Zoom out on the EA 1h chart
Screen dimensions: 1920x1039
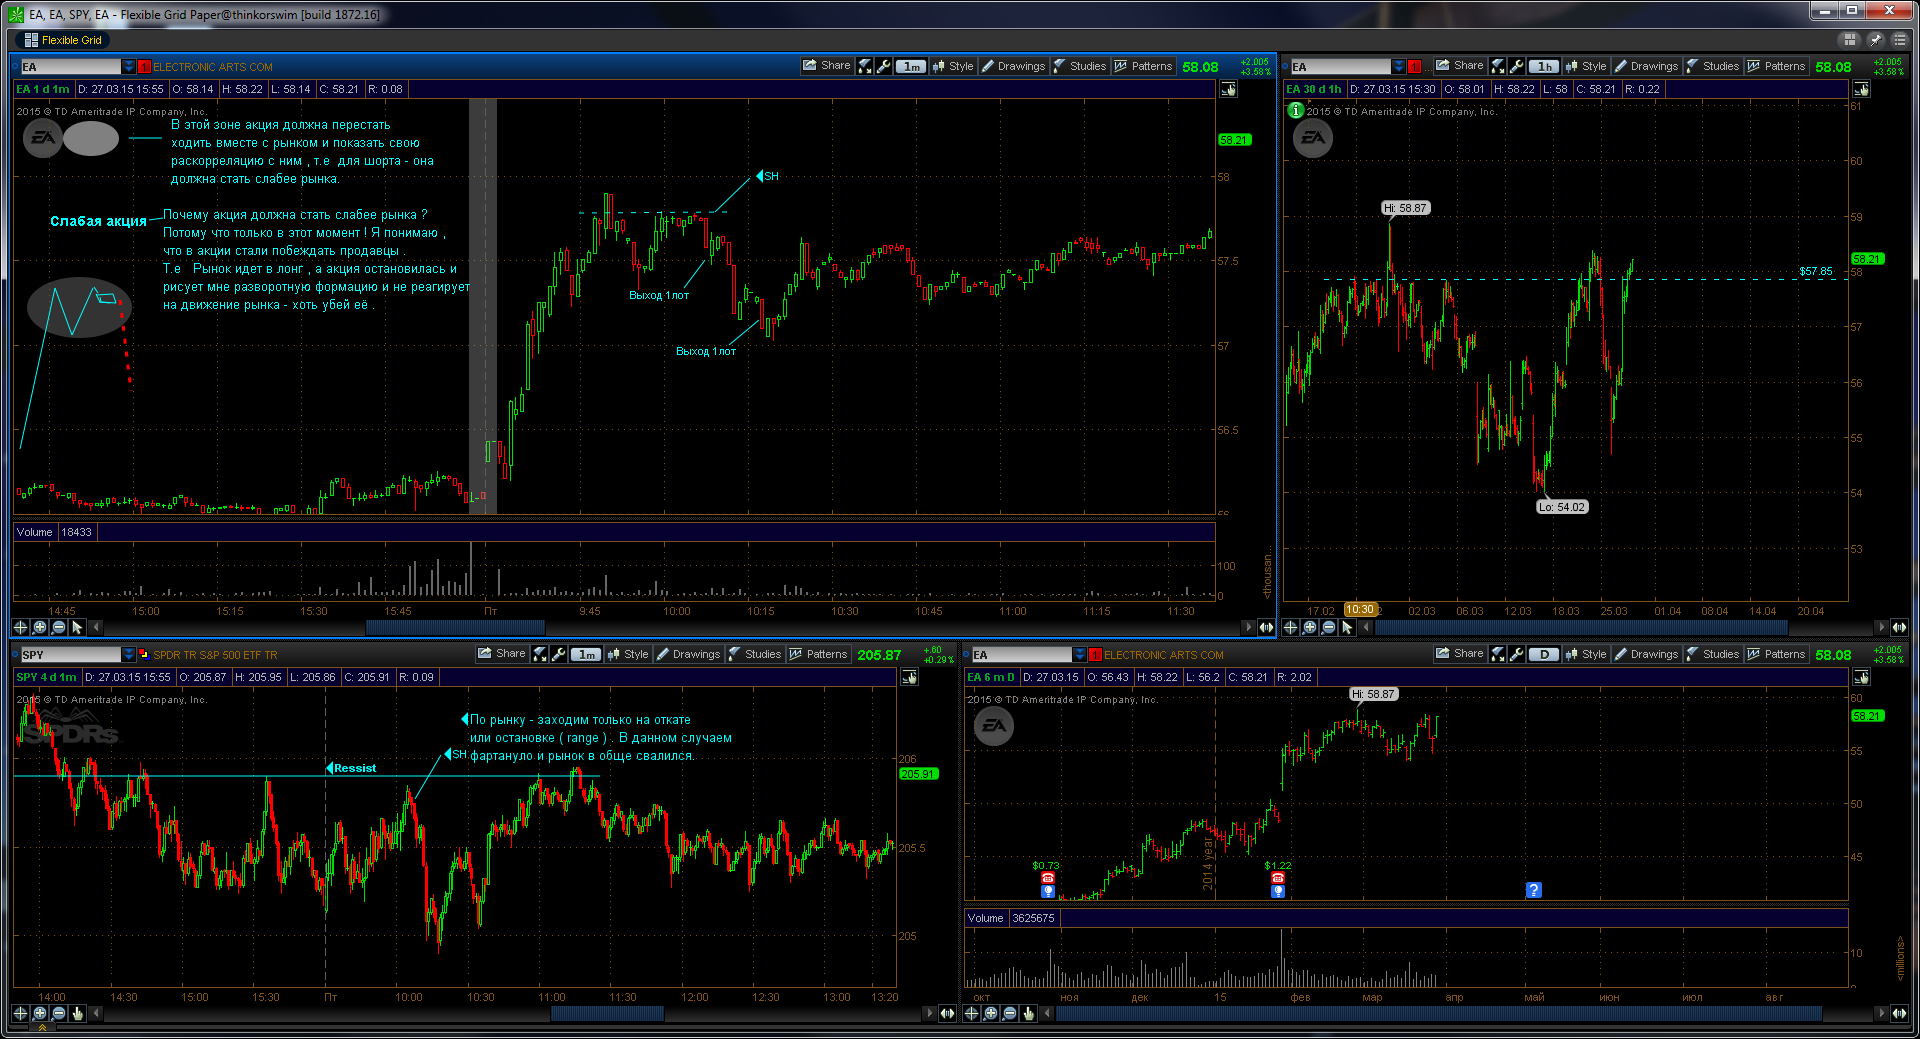pyautogui.click(x=1328, y=627)
